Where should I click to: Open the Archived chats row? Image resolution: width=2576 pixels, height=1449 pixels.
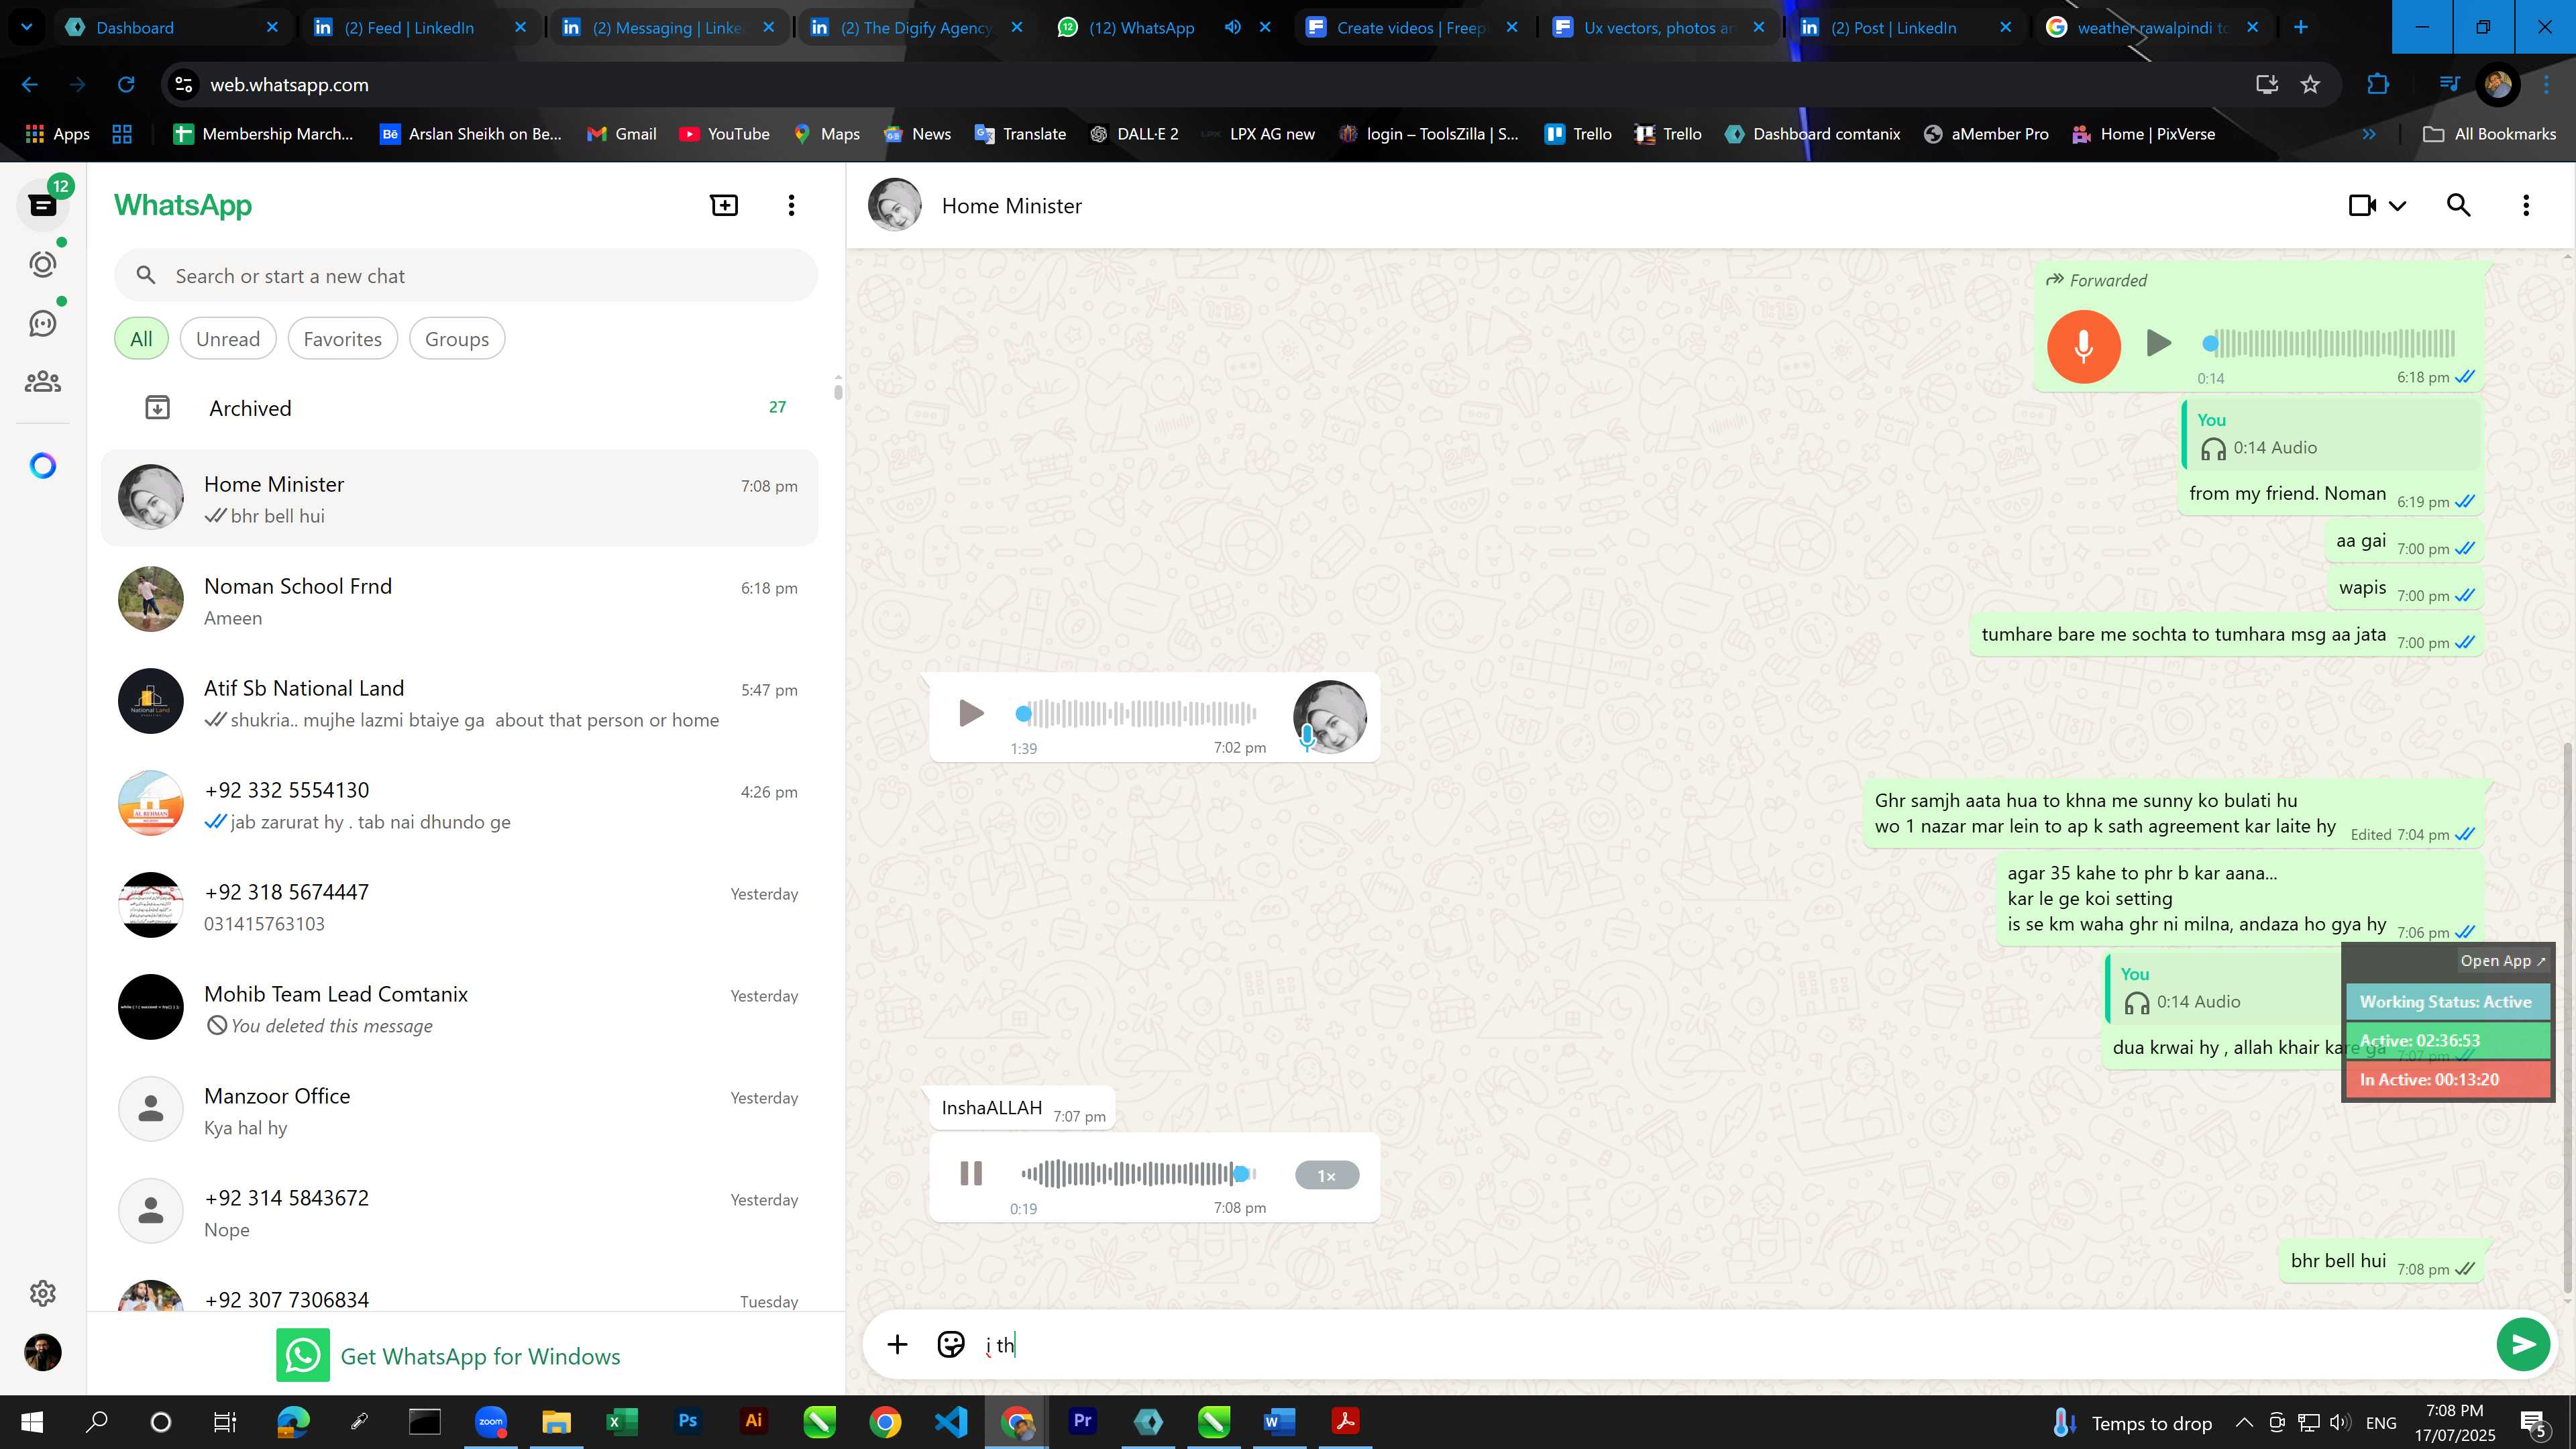tap(460, 407)
